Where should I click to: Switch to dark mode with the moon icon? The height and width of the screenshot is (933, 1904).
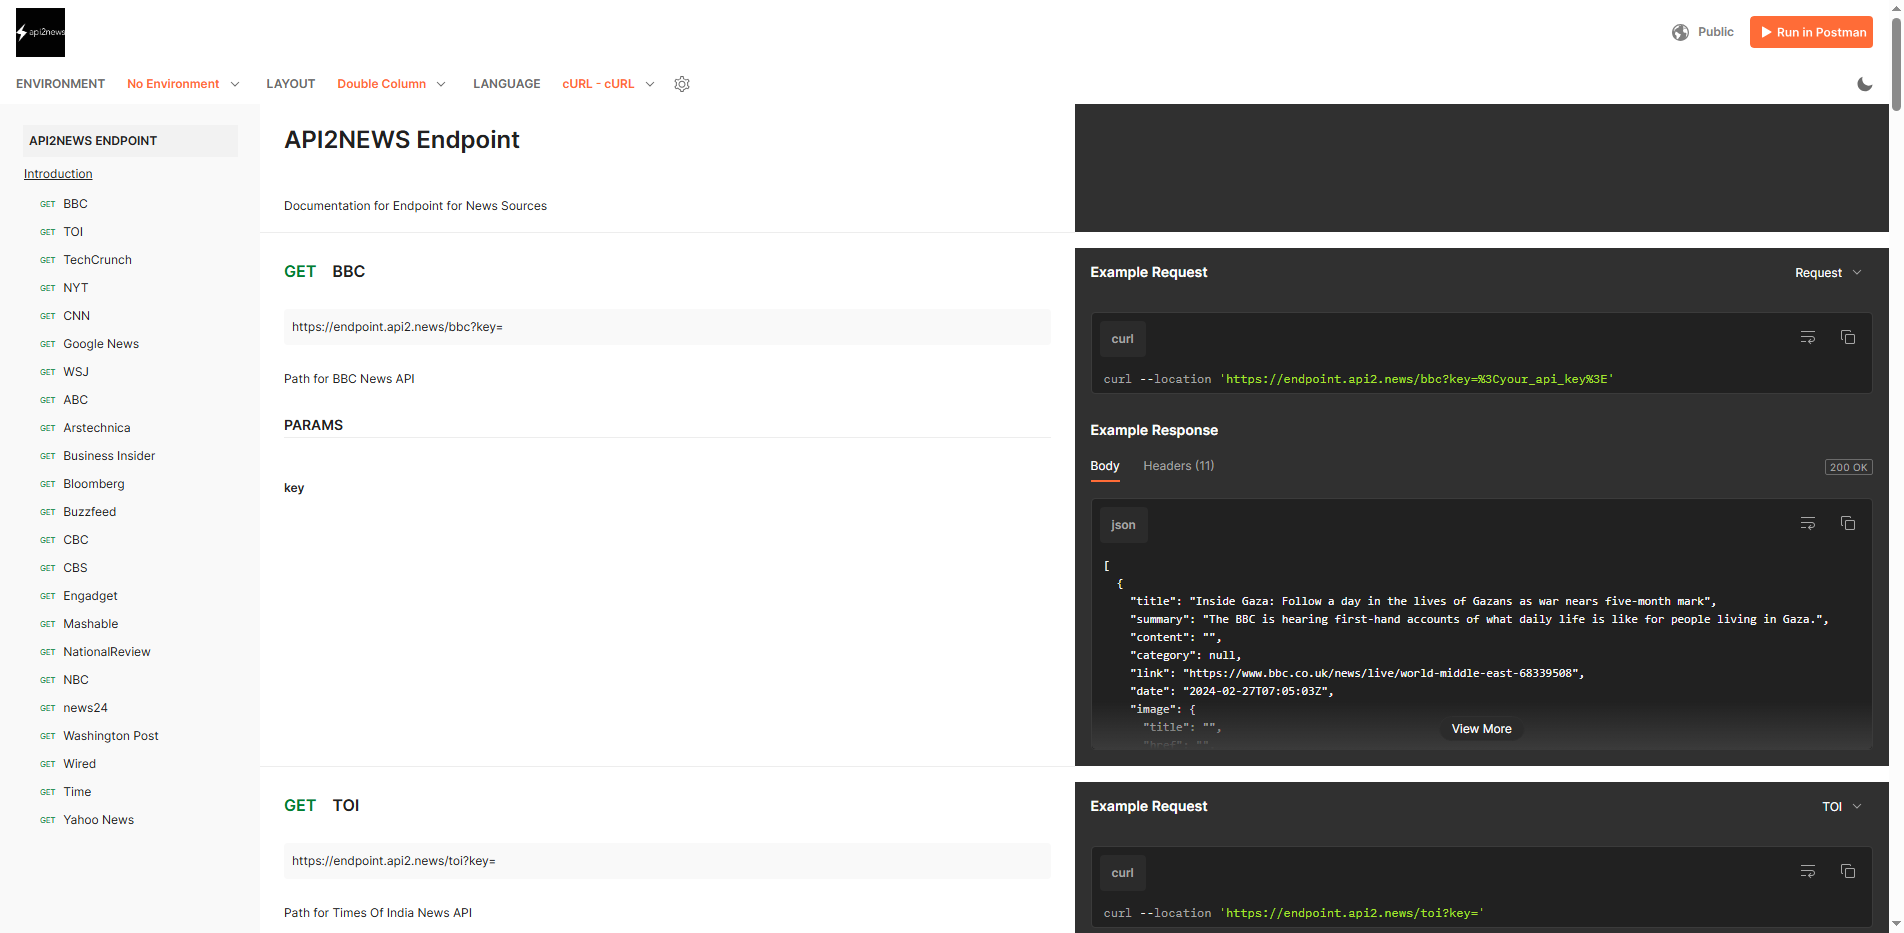tap(1864, 84)
